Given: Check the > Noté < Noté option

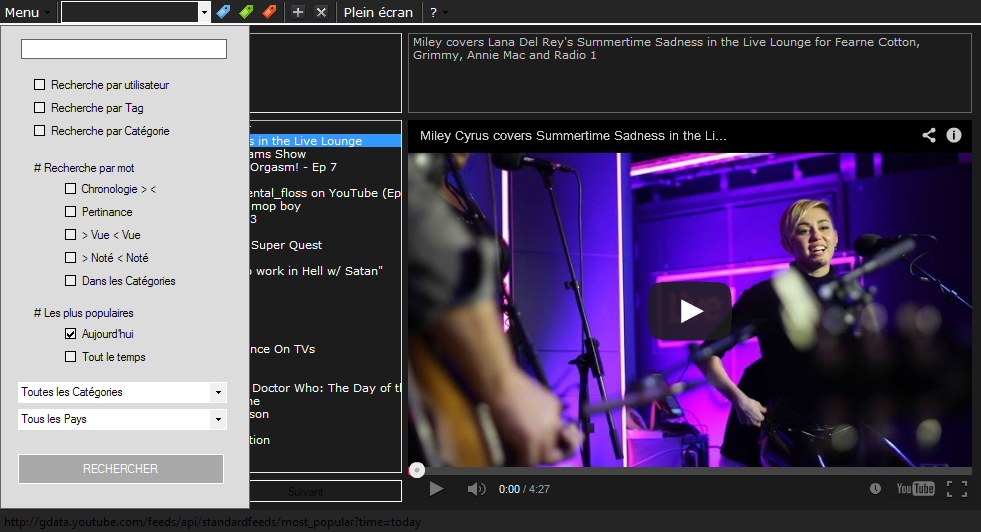Looking at the screenshot, I should tap(71, 257).
